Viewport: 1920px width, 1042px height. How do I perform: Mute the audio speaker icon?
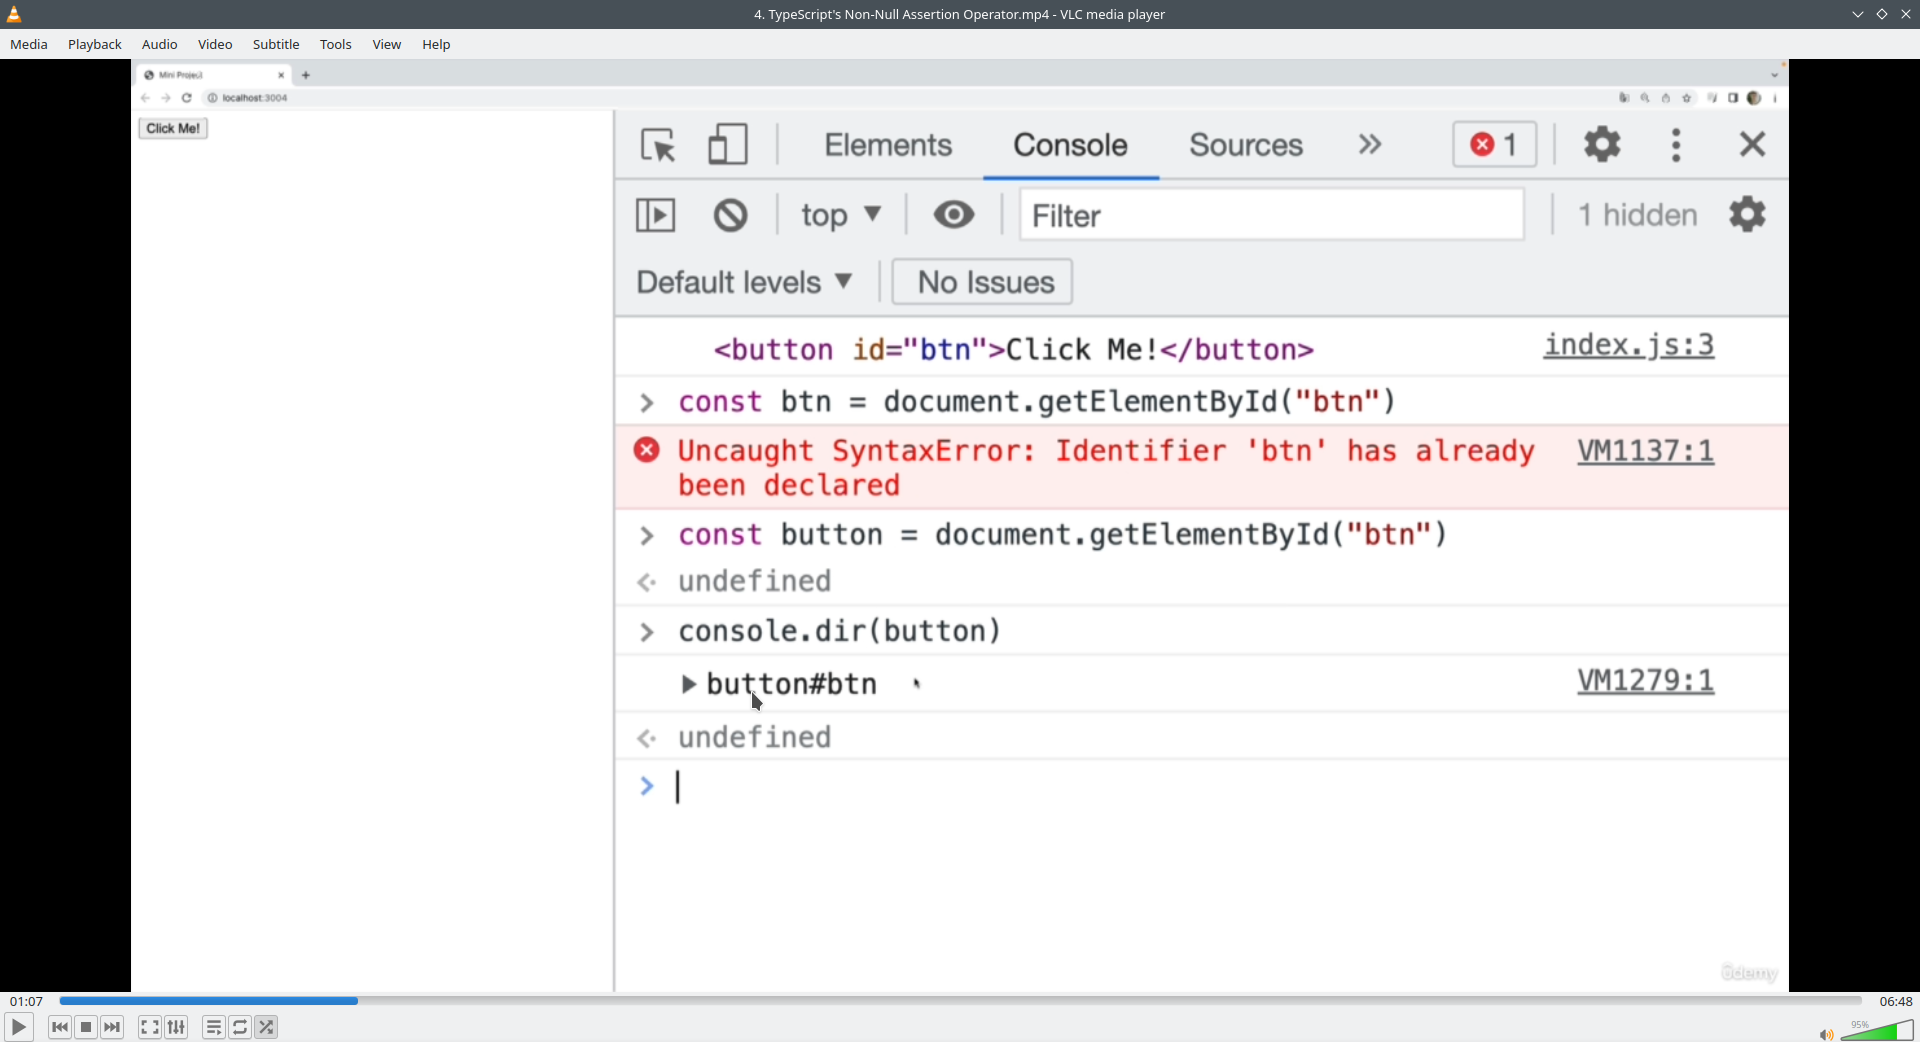(1826, 1034)
